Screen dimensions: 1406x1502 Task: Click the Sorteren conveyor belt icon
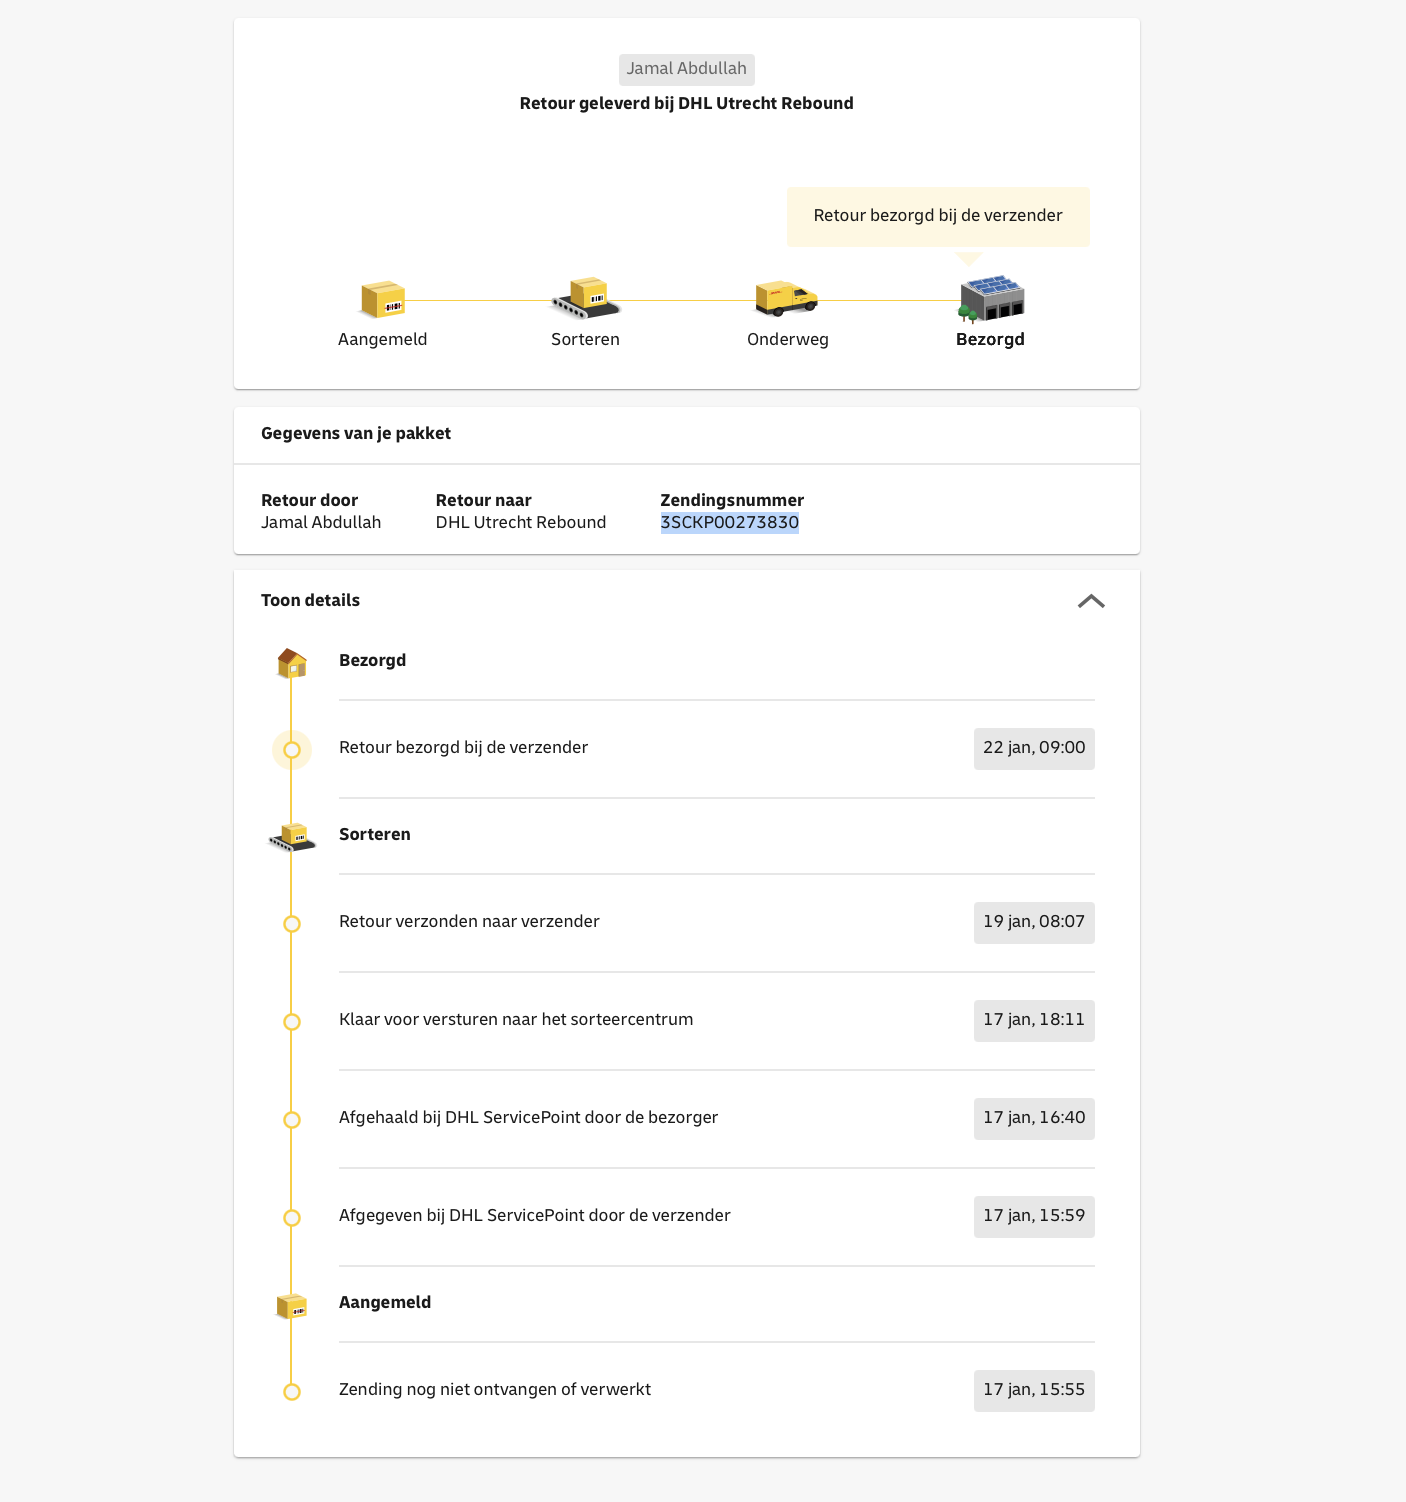[585, 298]
